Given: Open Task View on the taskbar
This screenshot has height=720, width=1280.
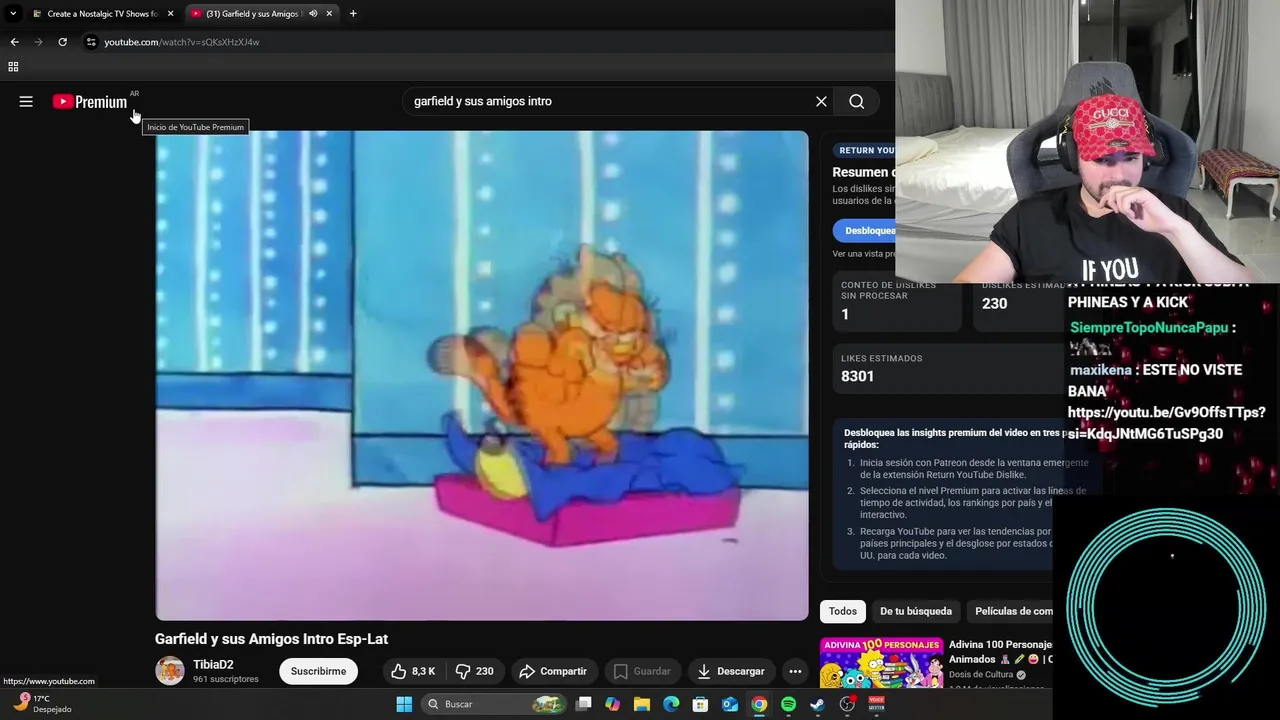Looking at the screenshot, I should 584,704.
